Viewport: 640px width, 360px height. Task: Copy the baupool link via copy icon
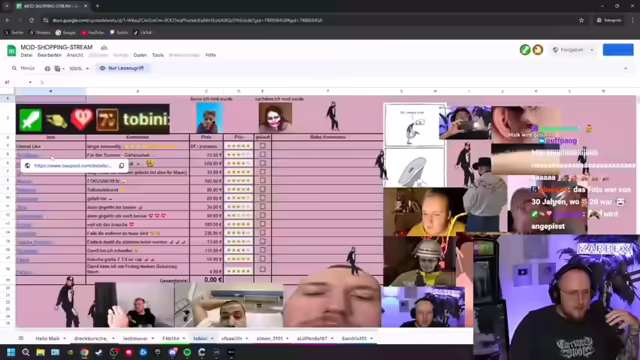(x=122, y=166)
